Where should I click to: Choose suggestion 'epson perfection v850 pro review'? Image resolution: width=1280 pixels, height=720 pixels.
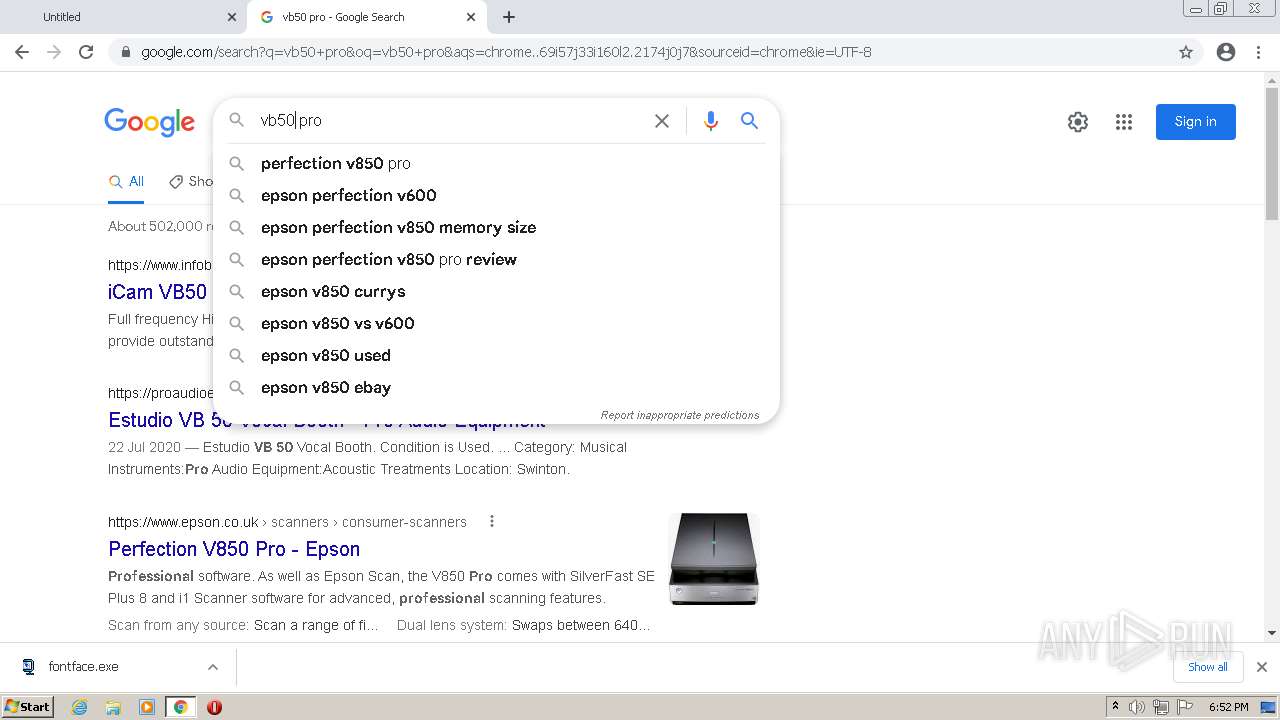tap(496, 259)
